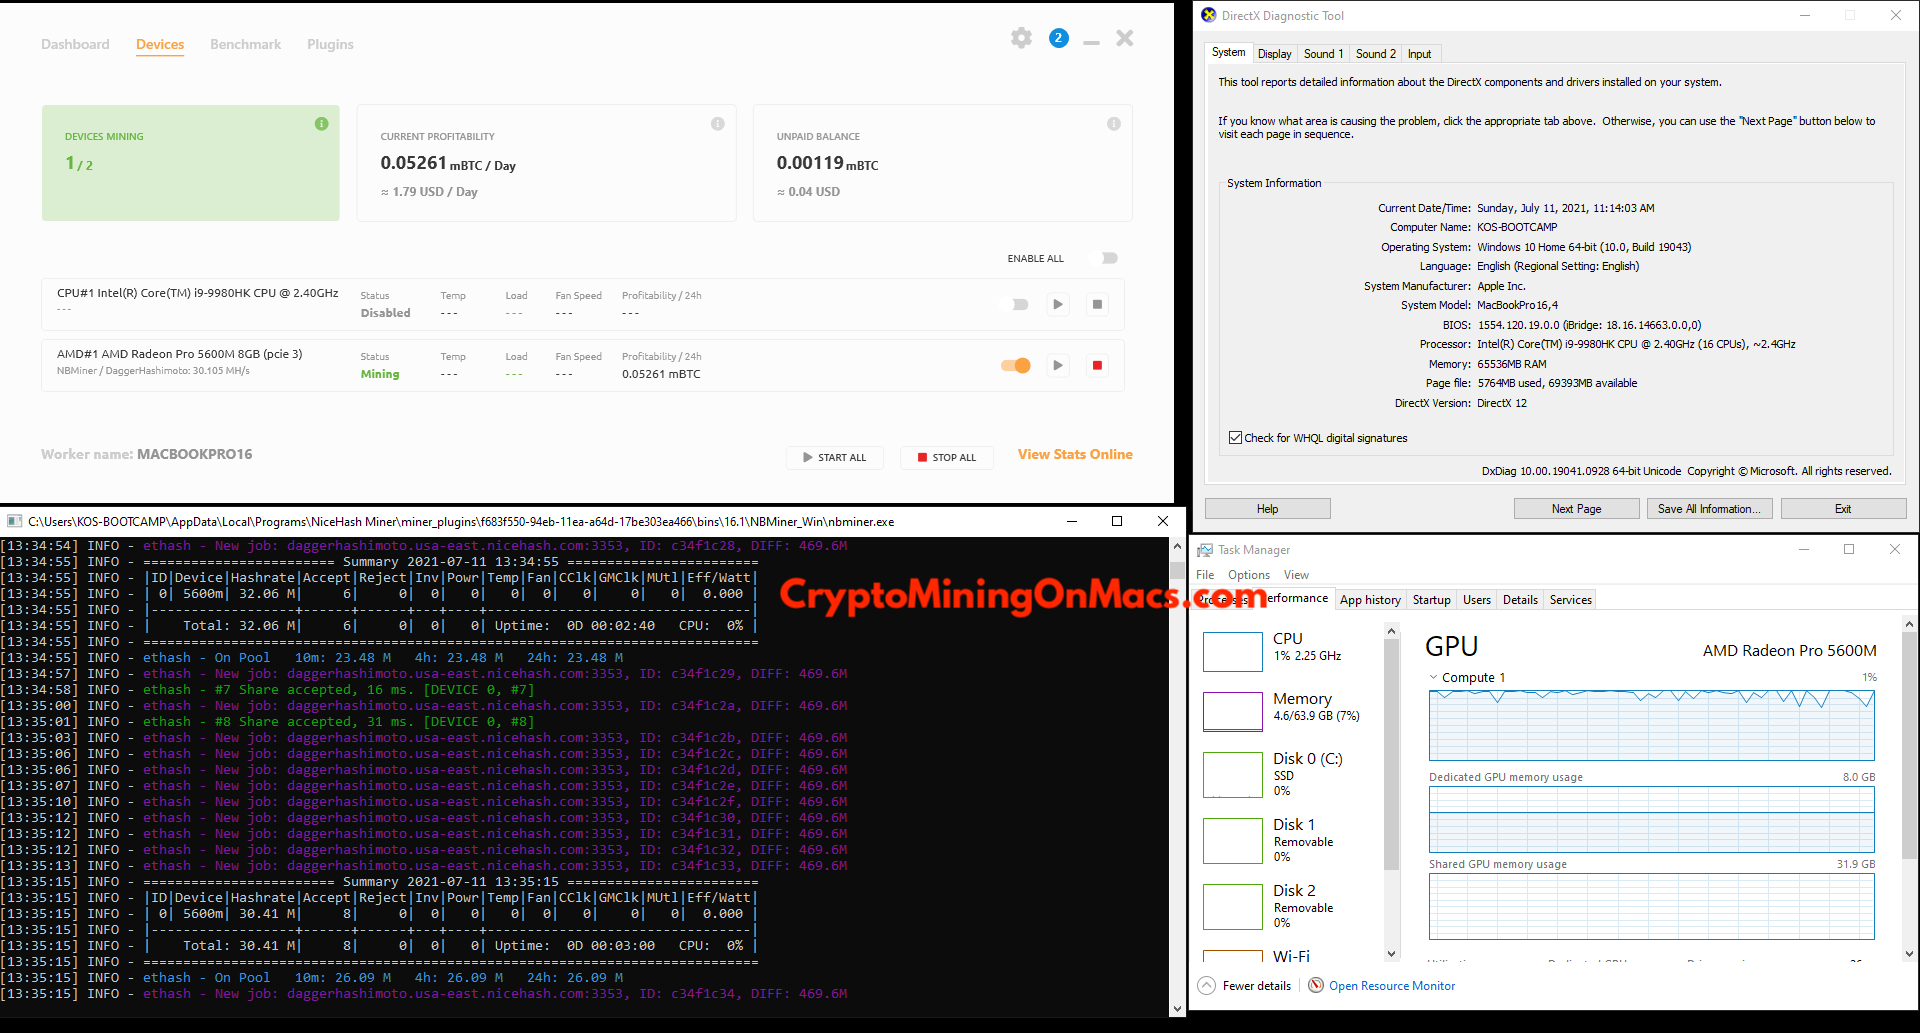This screenshot has height=1033, width=1920.
Task: Select the Devices tab in NiceHash
Action: (160, 44)
